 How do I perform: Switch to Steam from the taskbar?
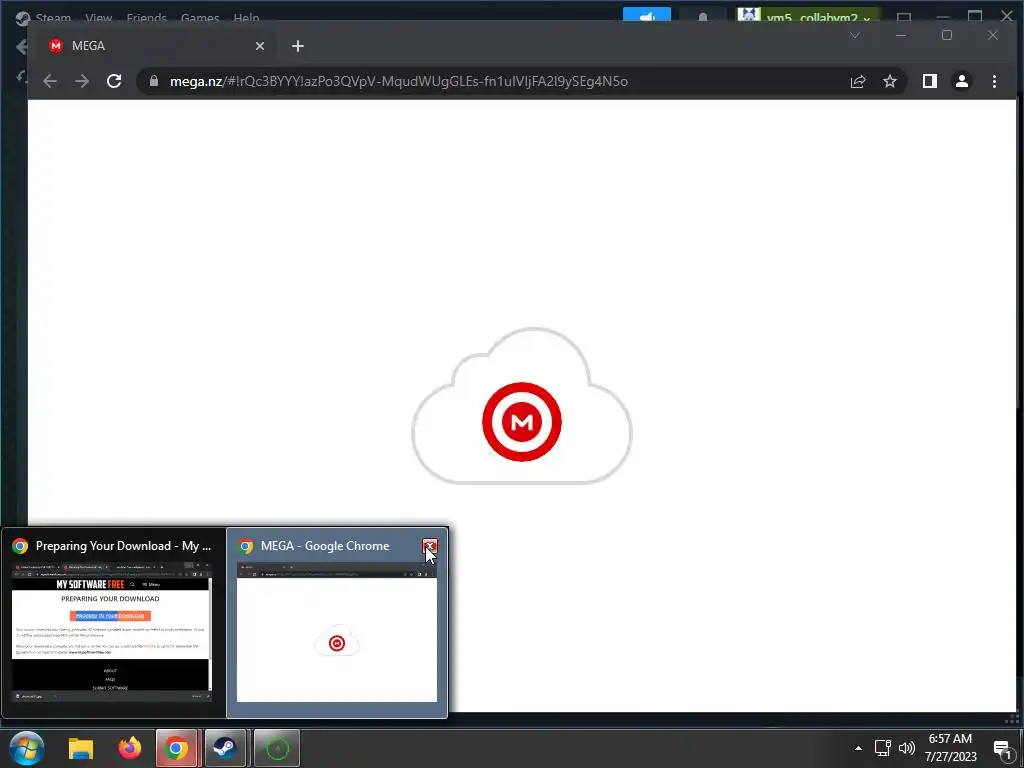click(x=225, y=748)
